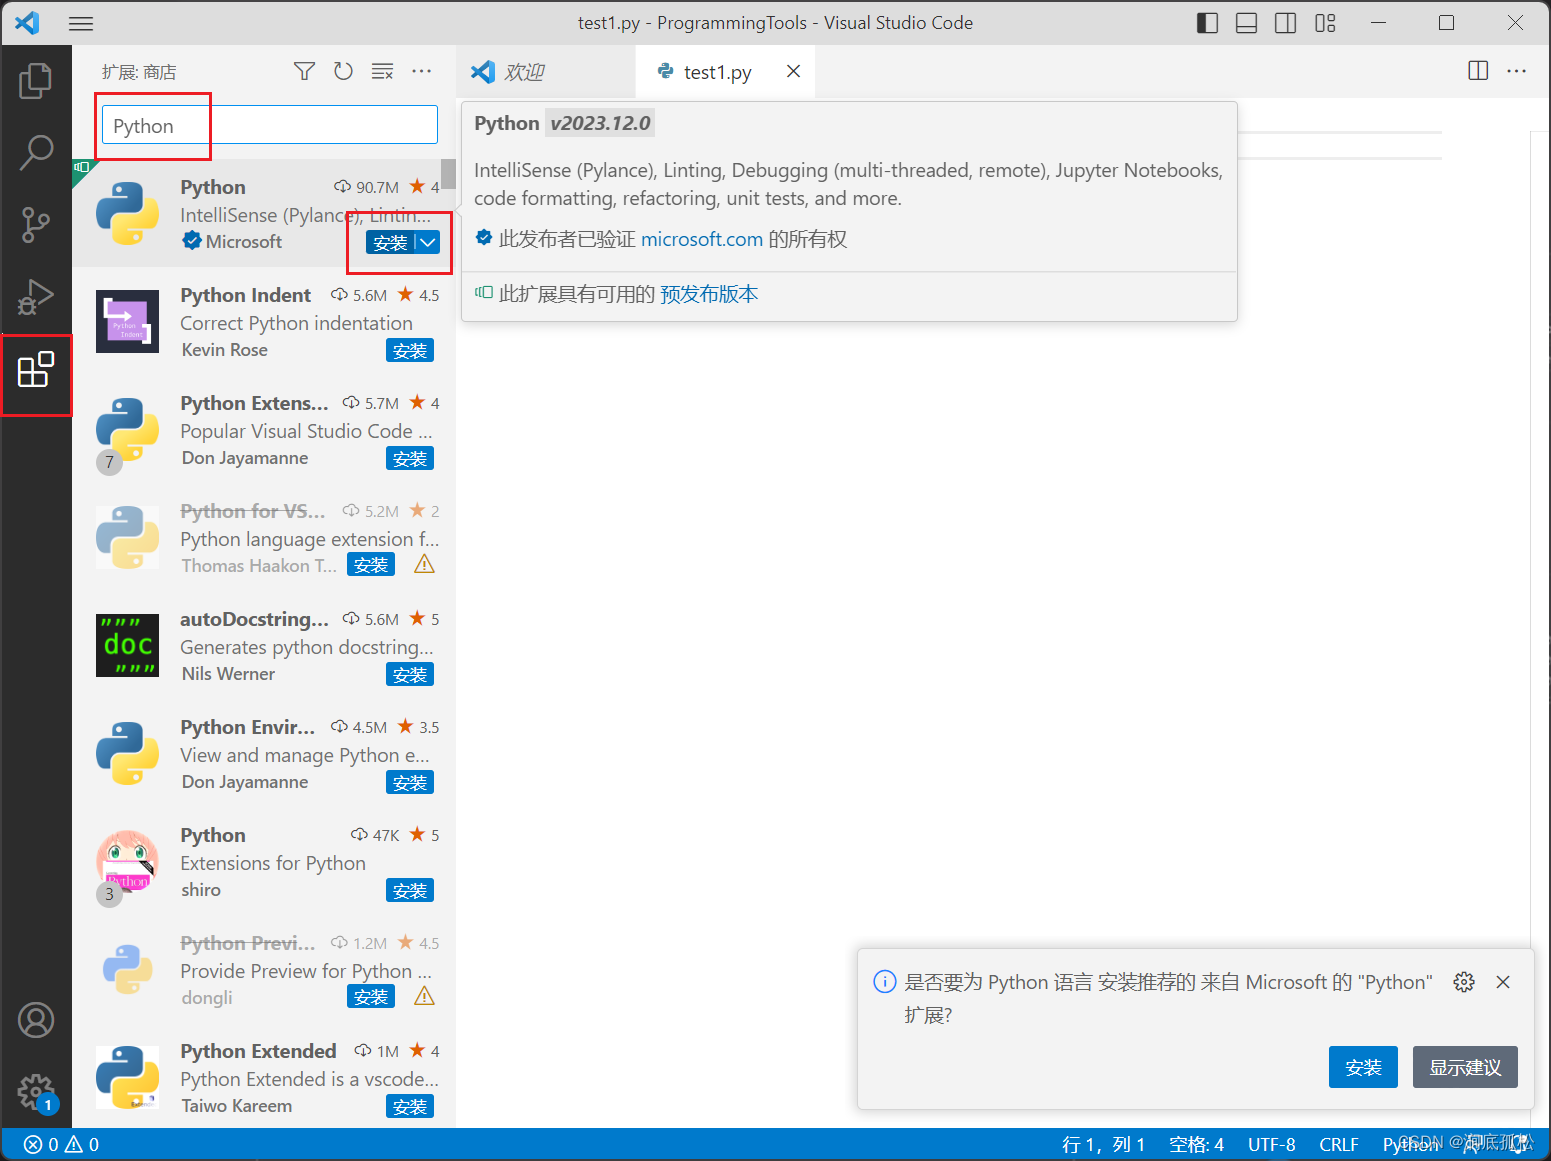The image size is (1551, 1161).
Task: Open editor more actions ellipsis
Action: tap(1517, 71)
